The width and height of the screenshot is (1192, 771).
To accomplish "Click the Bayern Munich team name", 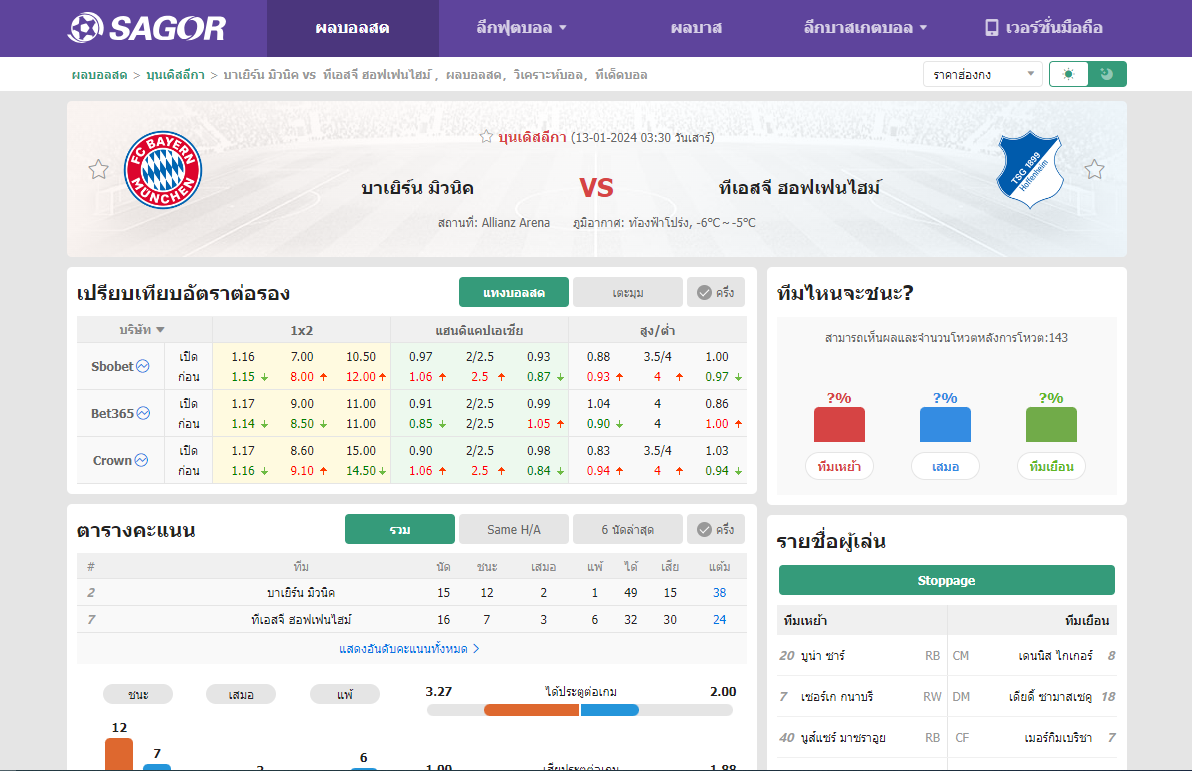I will coord(417,188).
